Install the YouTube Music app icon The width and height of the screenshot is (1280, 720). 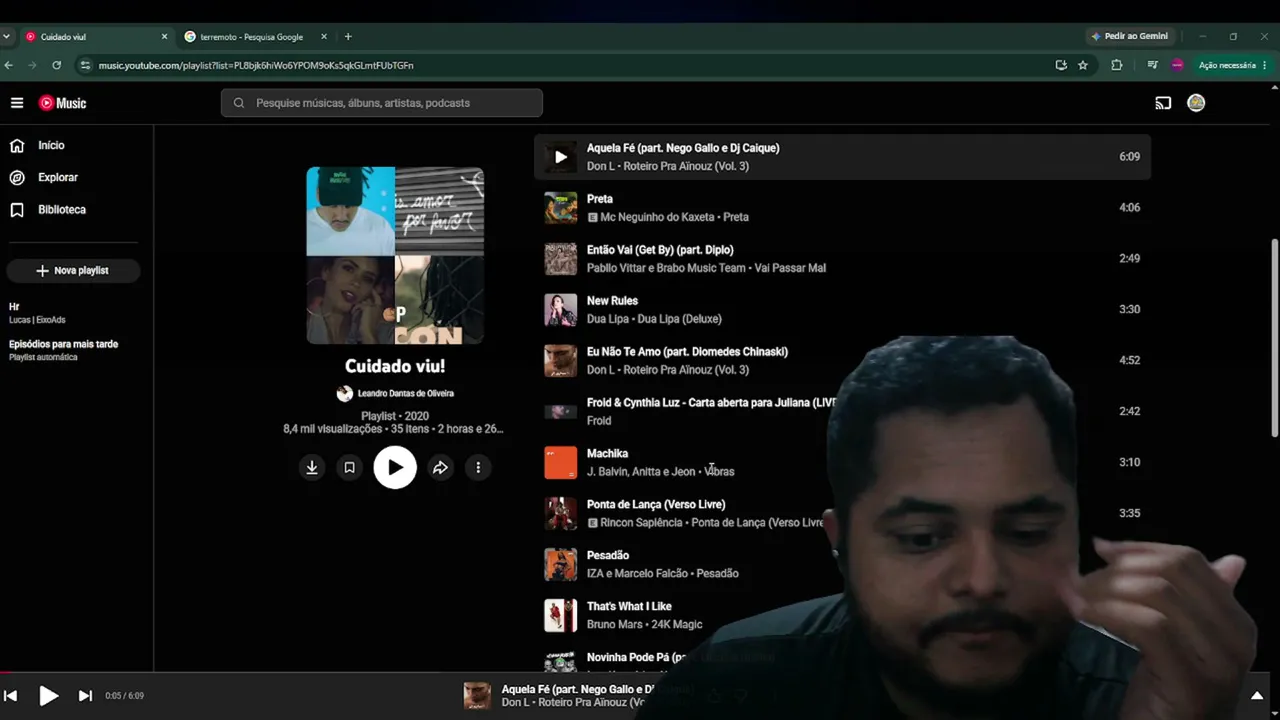1061,65
